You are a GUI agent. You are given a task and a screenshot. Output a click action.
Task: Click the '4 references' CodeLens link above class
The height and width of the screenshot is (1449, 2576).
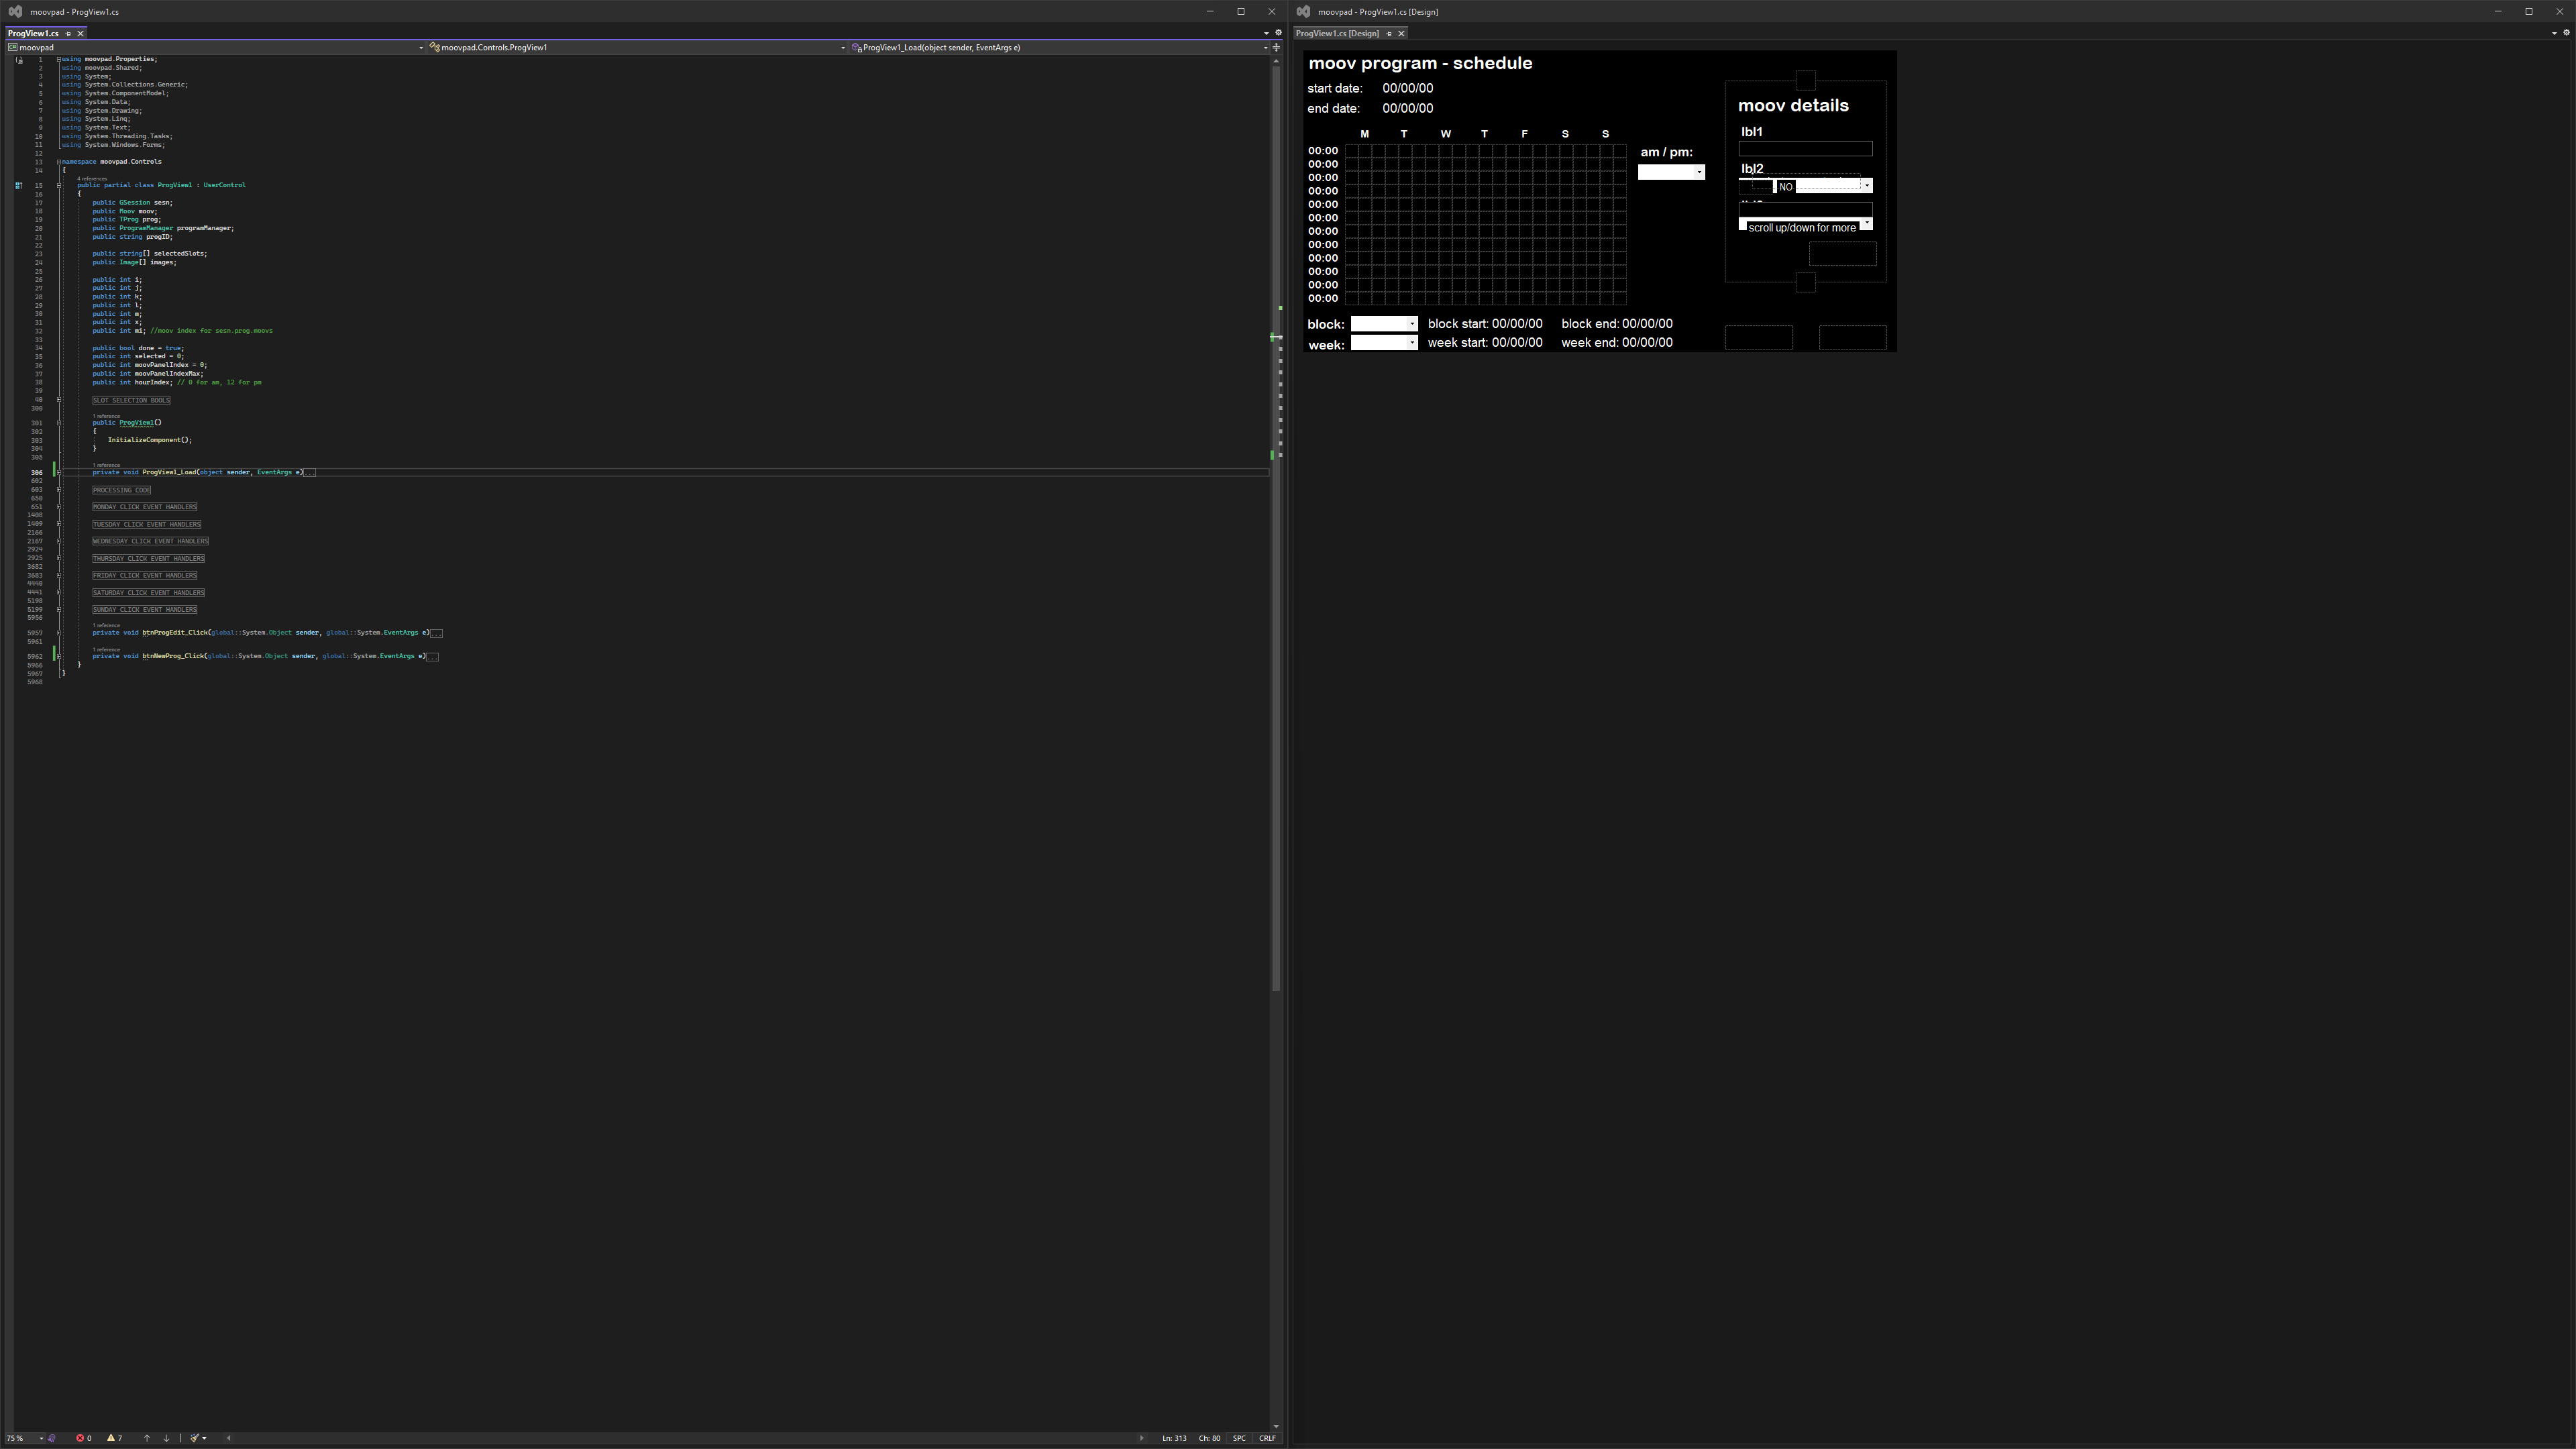[92, 178]
